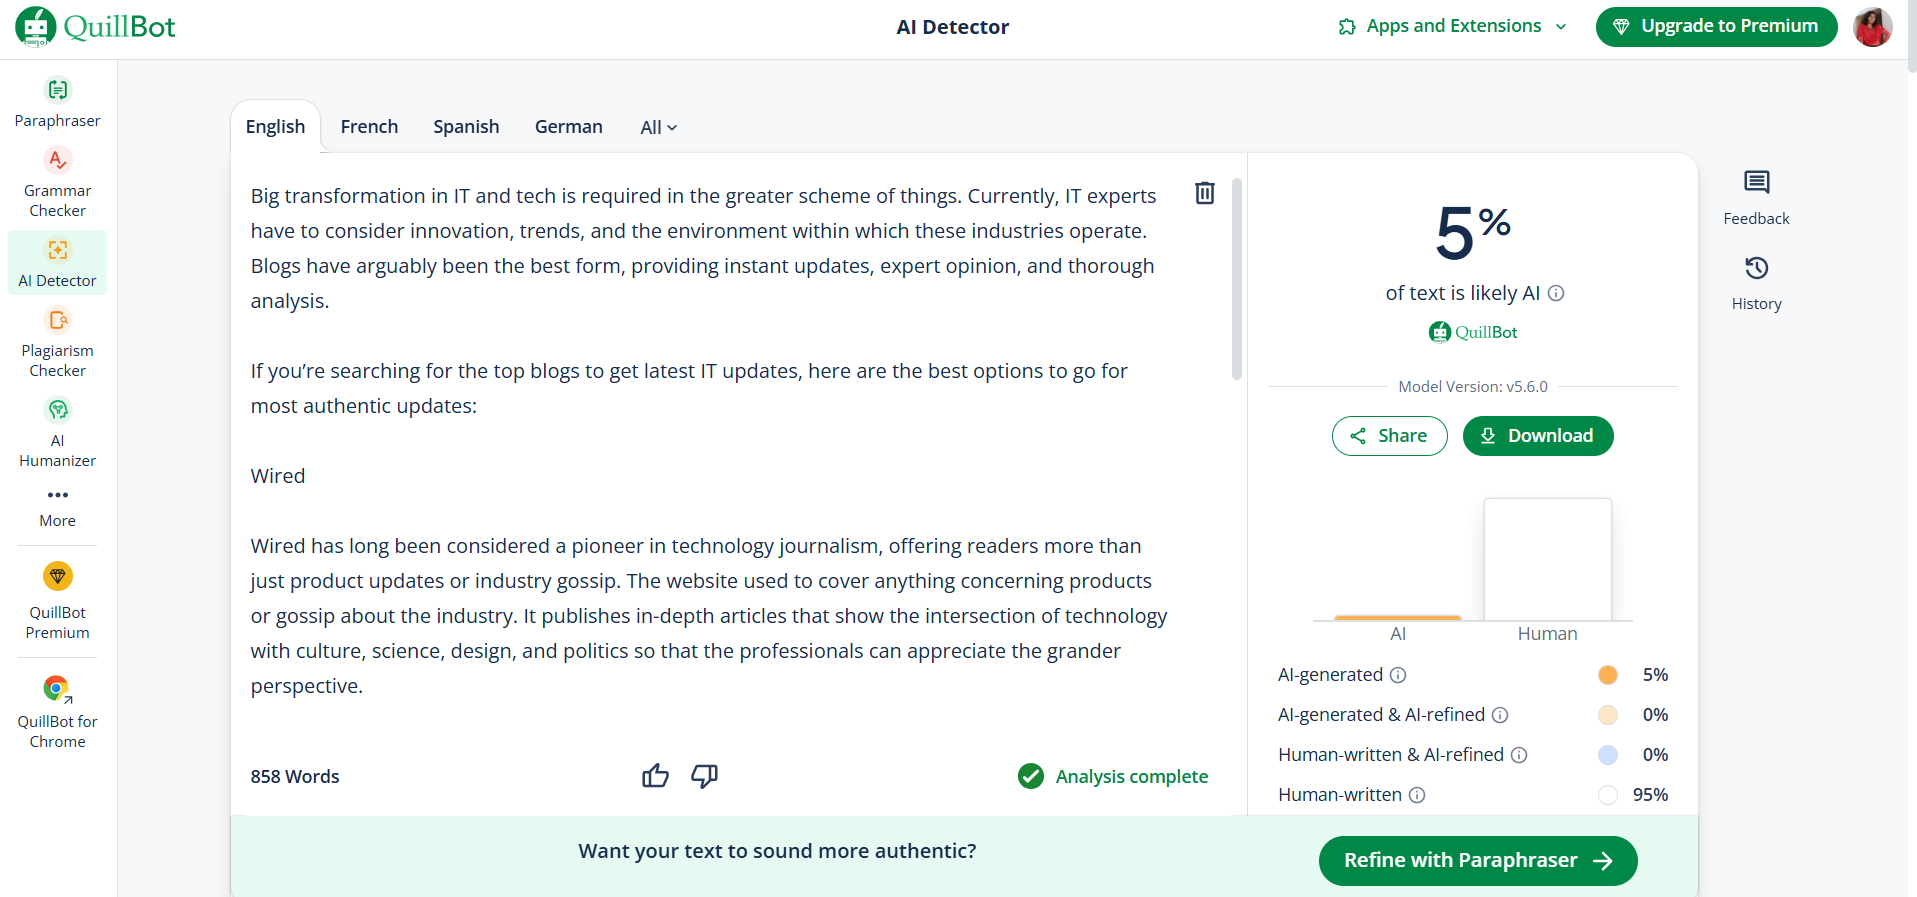Viewport: 1917px width, 897px height.
Task: Give a thumbs down rating
Action: point(704,776)
